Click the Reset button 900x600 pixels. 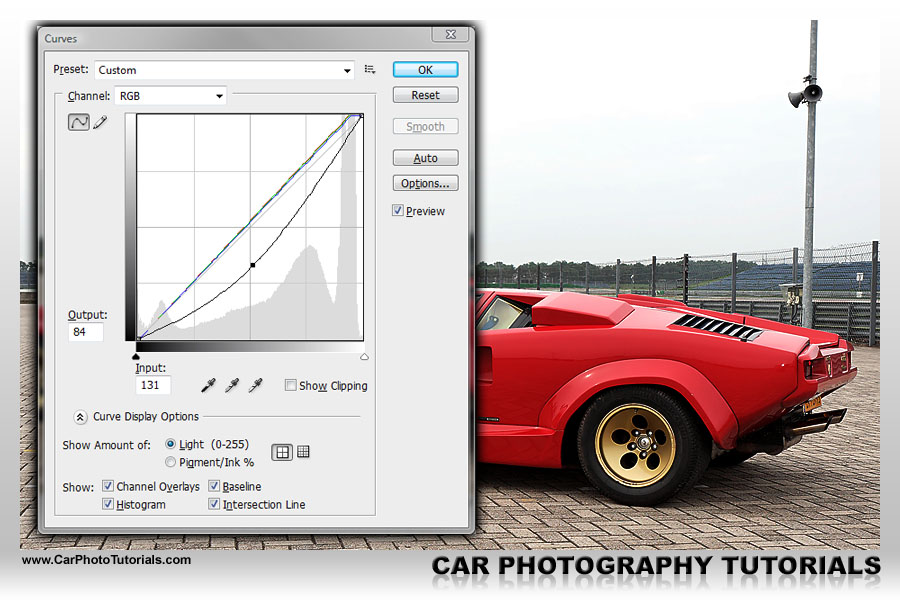(x=425, y=95)
